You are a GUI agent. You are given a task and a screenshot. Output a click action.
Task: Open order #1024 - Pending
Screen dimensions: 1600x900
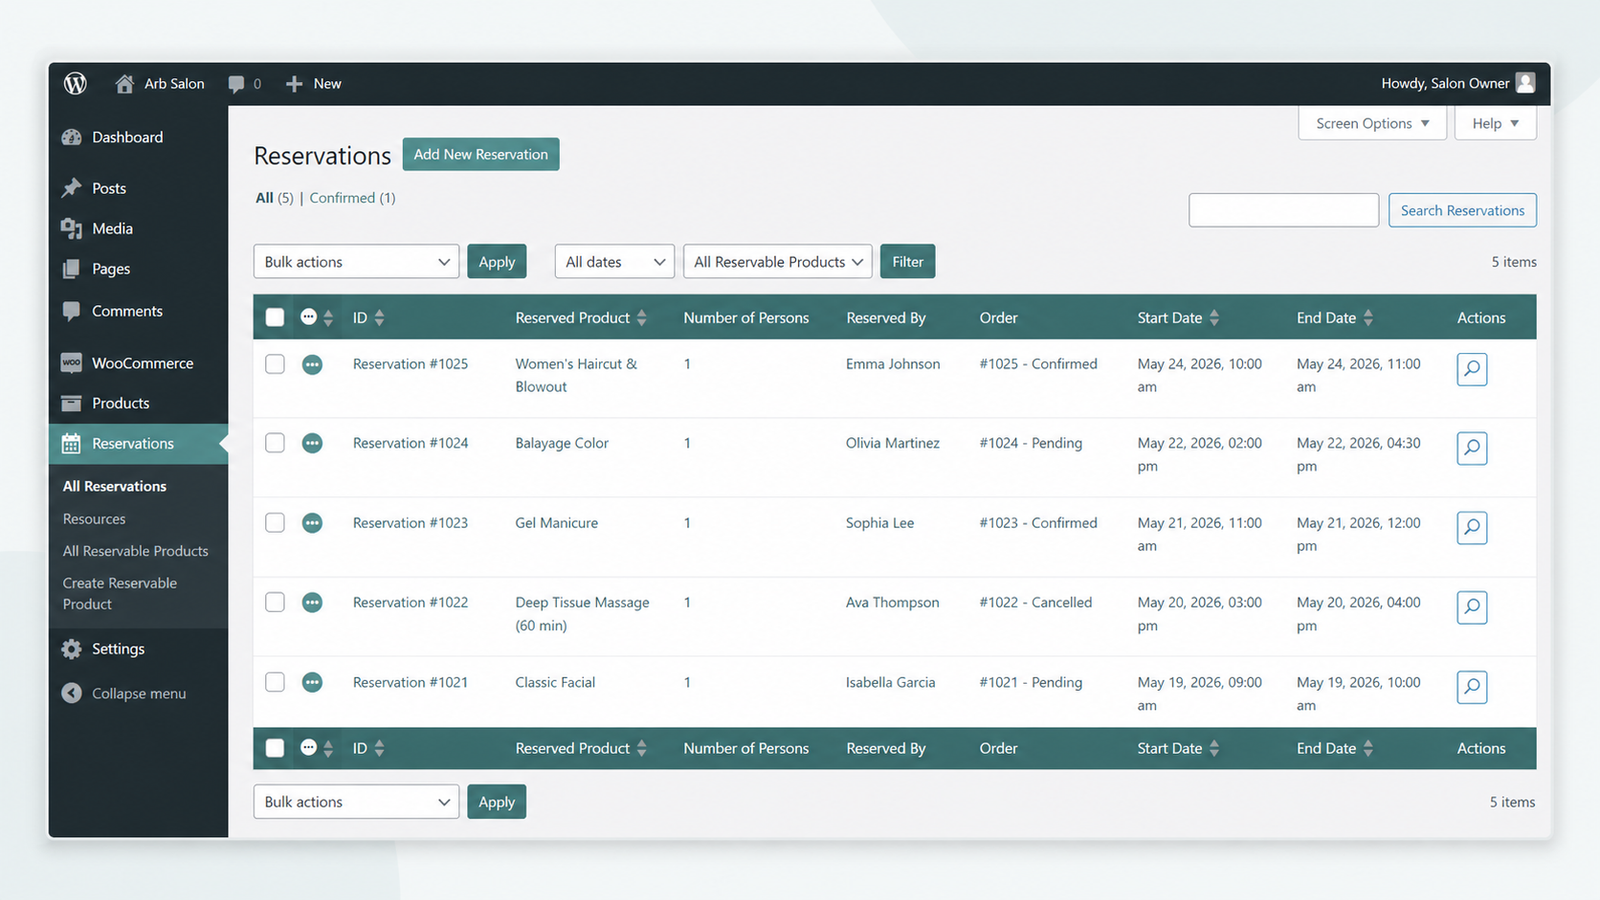[1031, 443]
